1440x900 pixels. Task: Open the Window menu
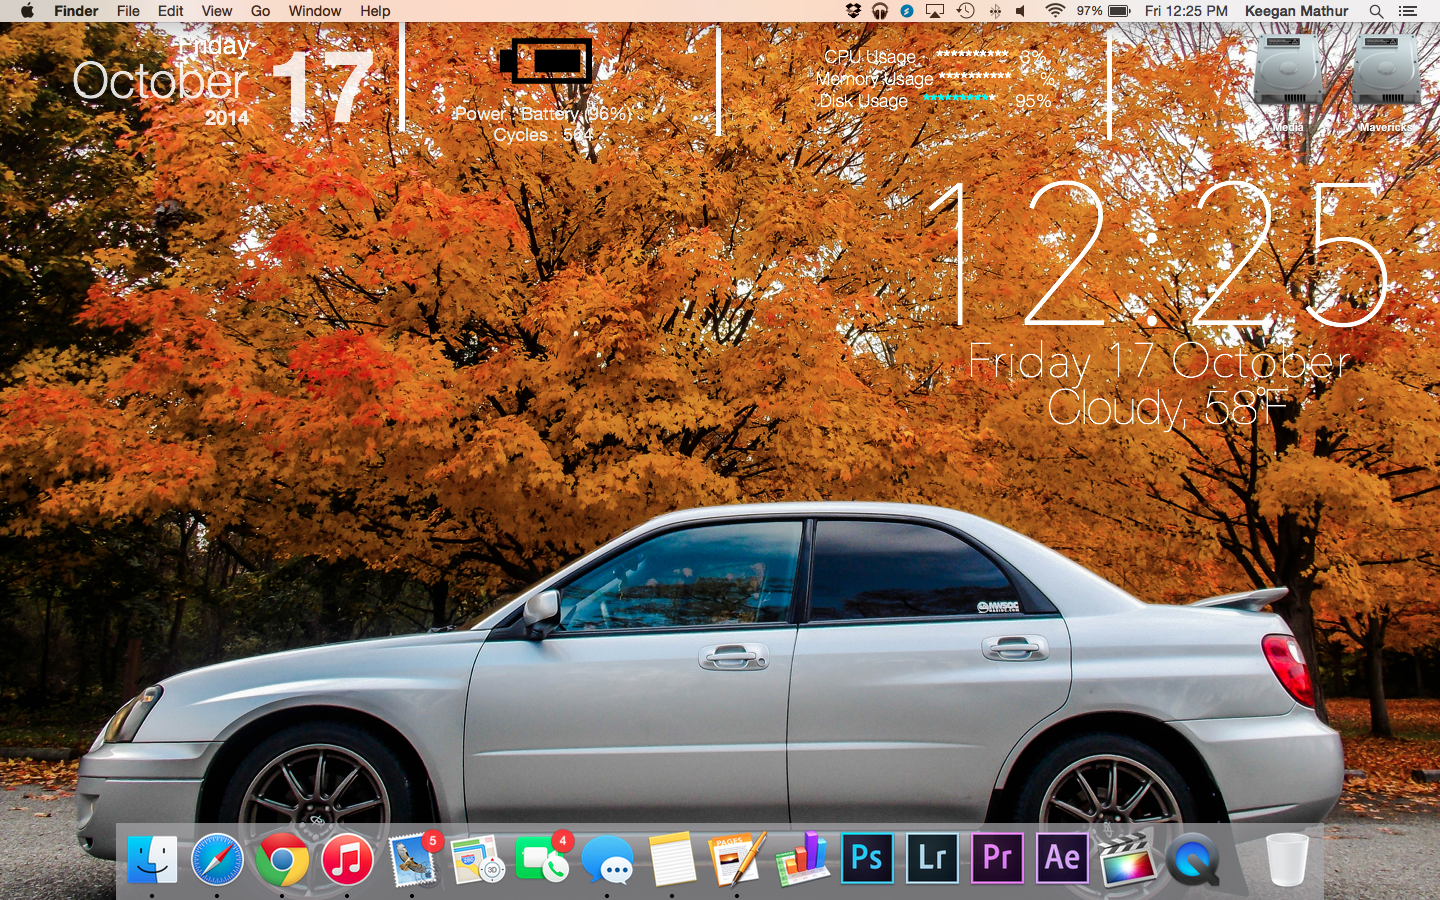tap(315, 11)
